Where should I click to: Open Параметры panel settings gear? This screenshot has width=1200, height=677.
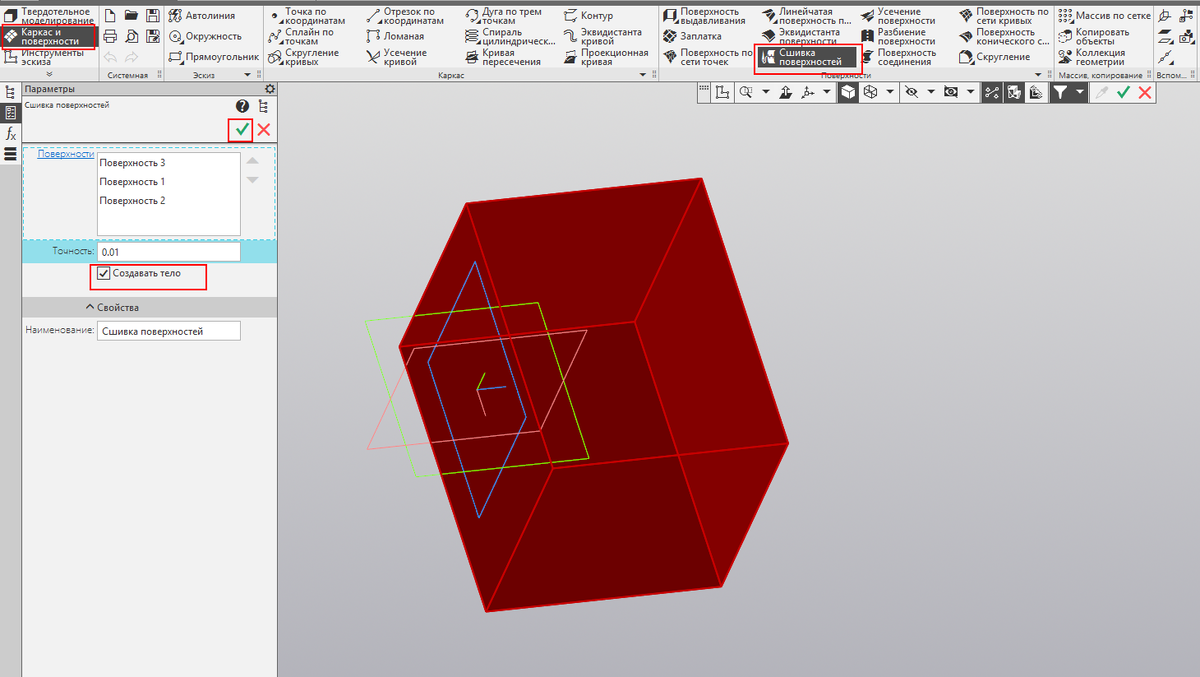pyautogui.click(x=269, y=89)
